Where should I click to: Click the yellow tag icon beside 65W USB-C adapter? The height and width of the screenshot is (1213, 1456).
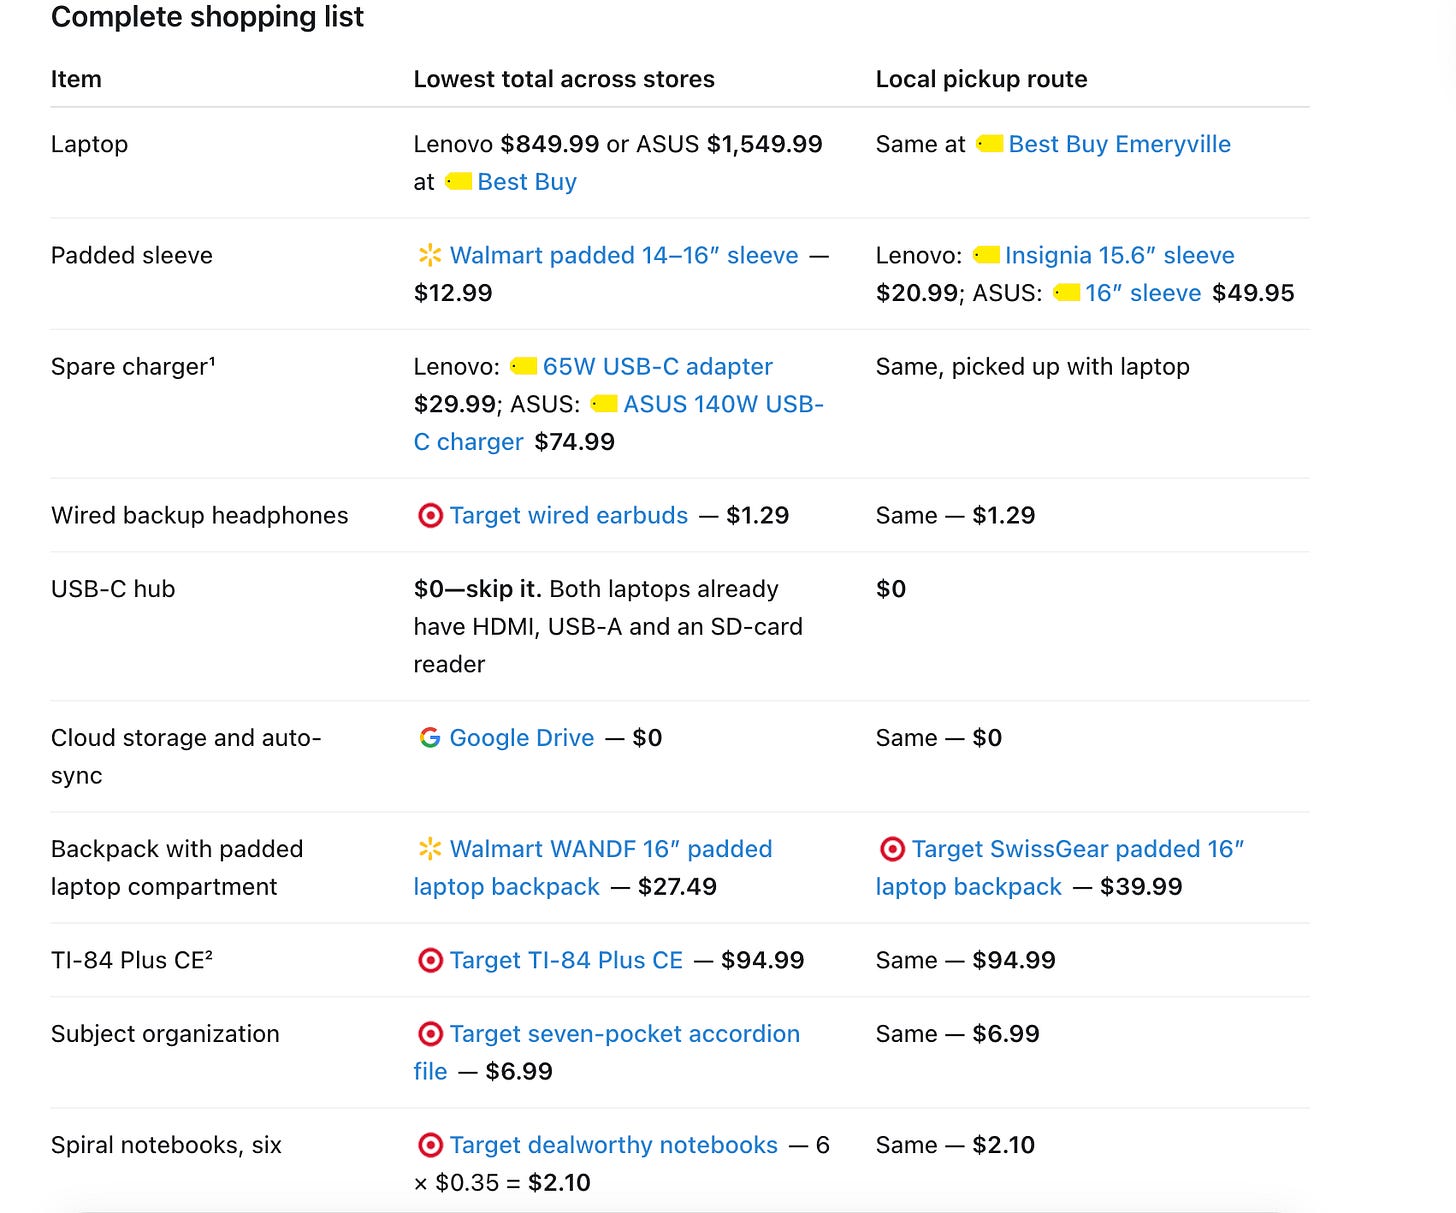pos(524,367)
